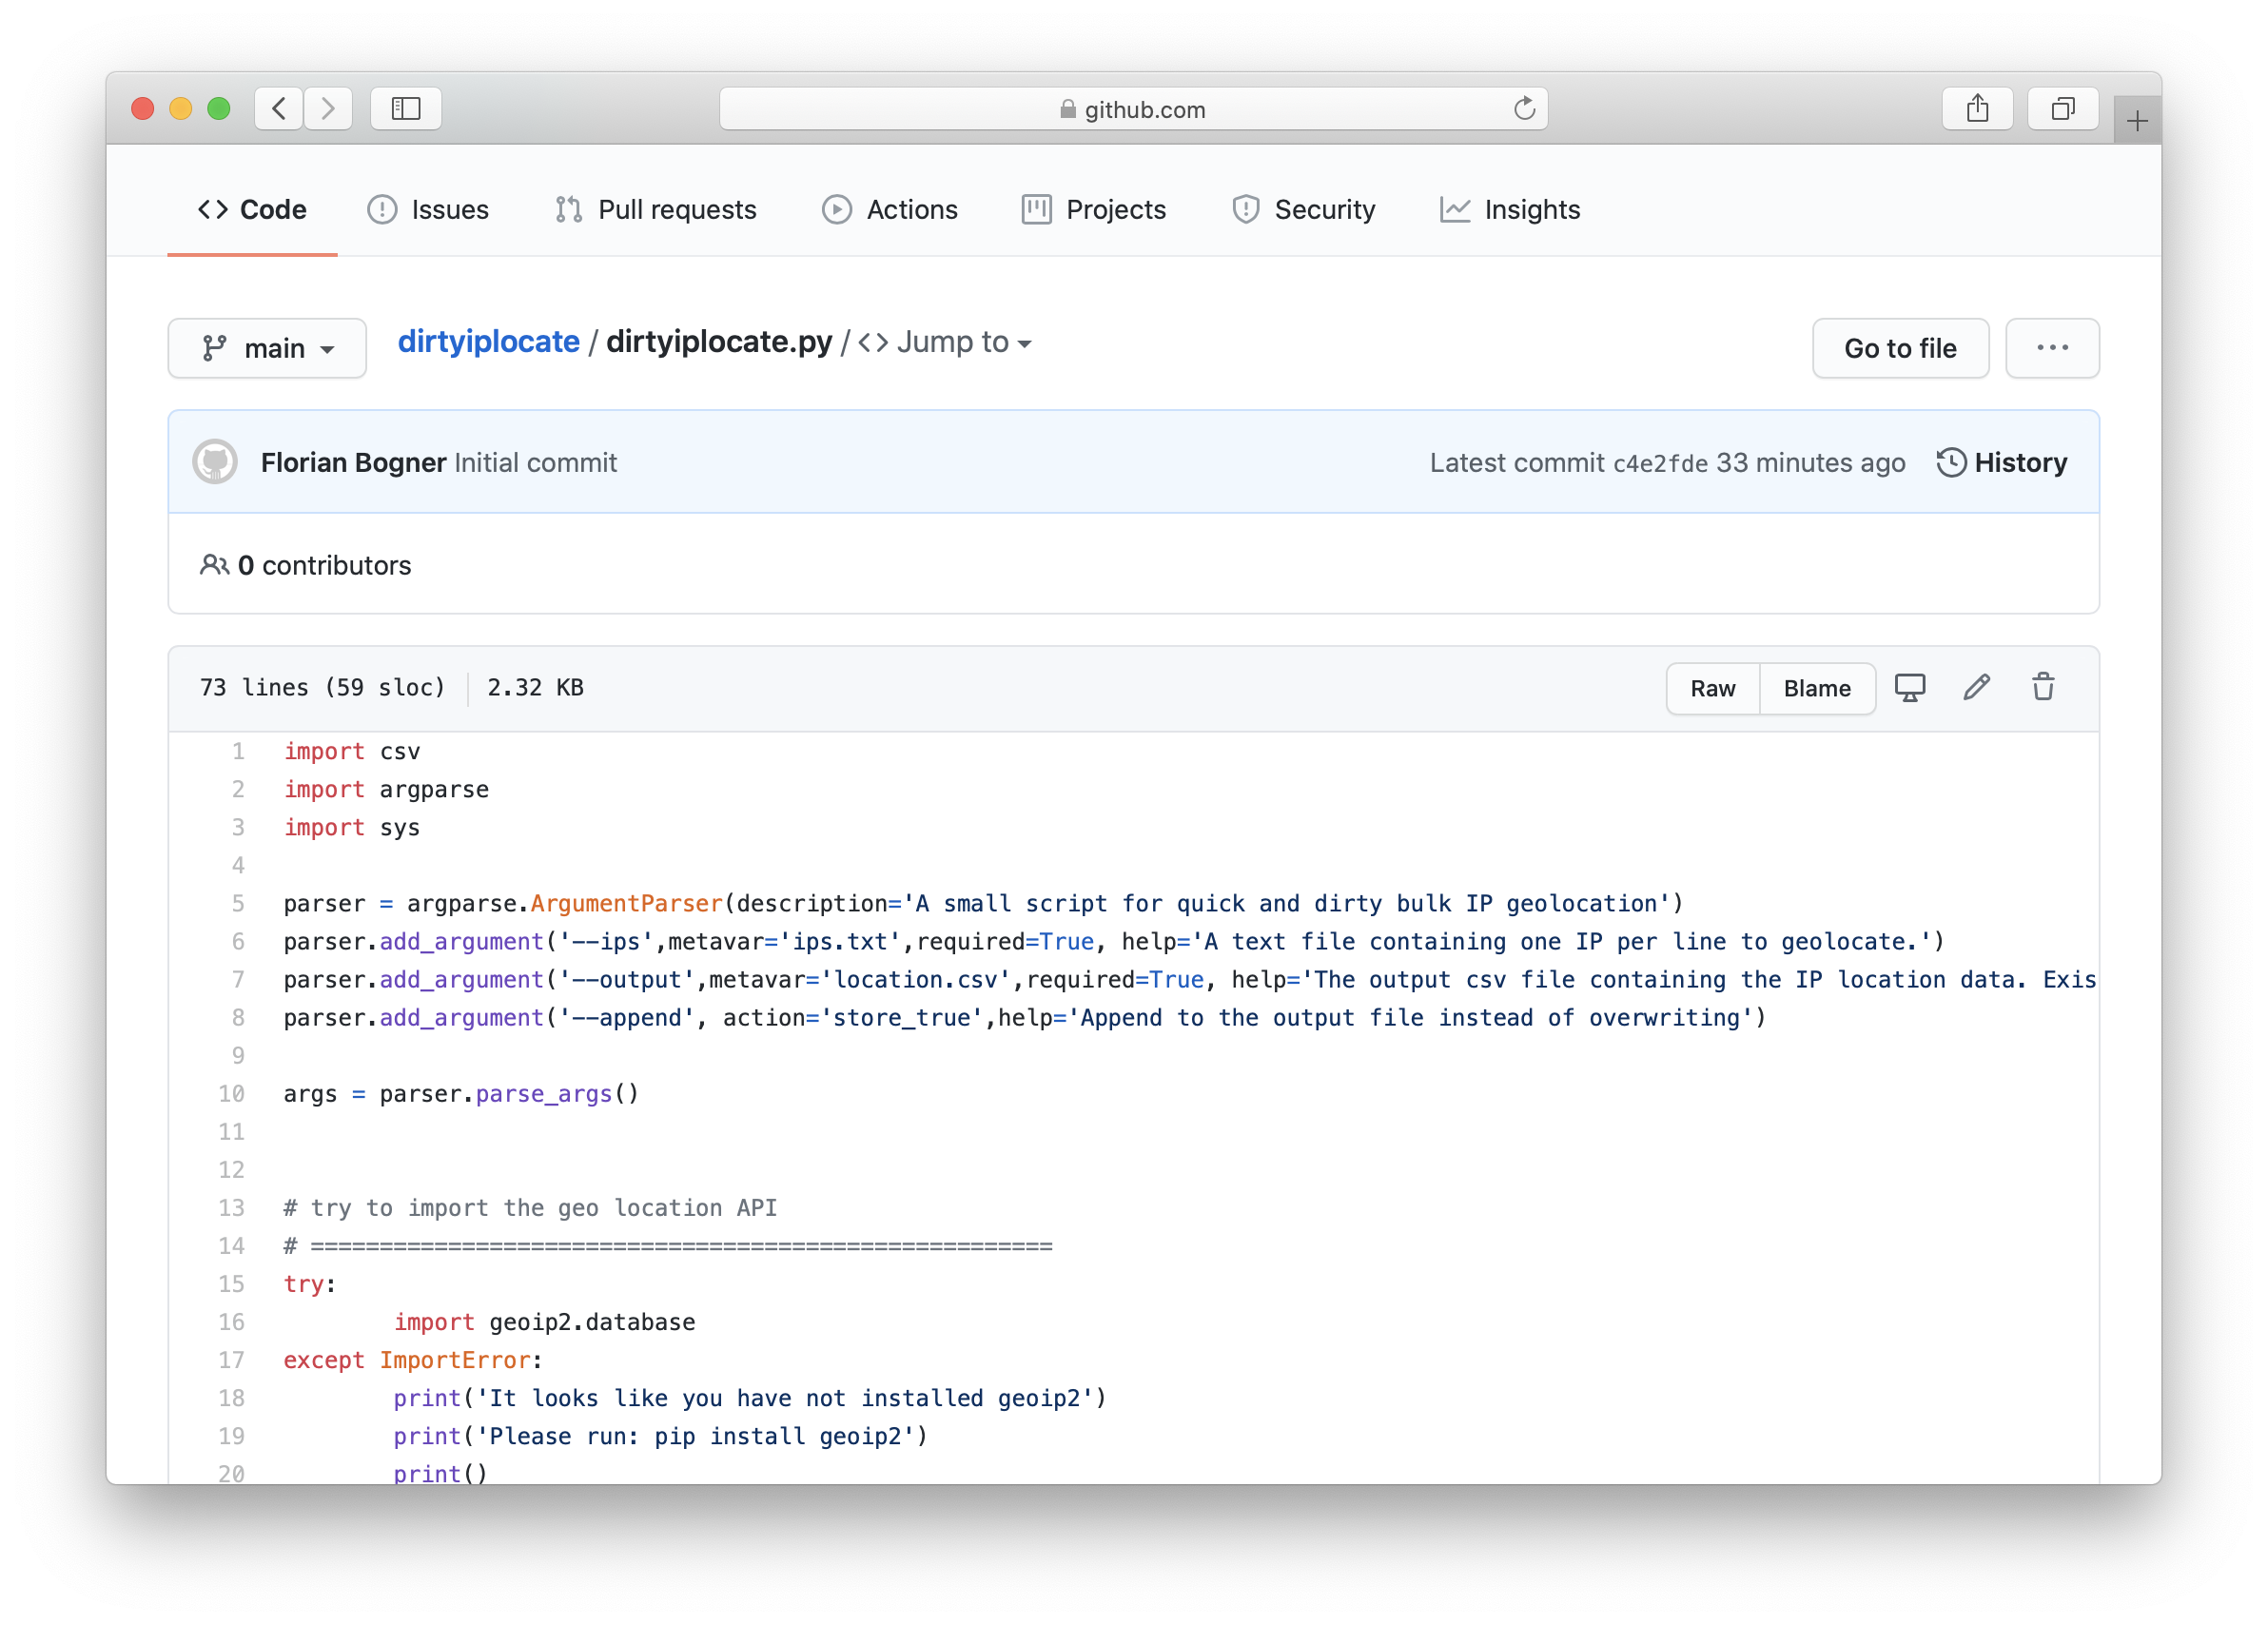Screen dimensions: 2268x1625
Task: Toggle the Safari sidebar button
Action: [405, 109]
